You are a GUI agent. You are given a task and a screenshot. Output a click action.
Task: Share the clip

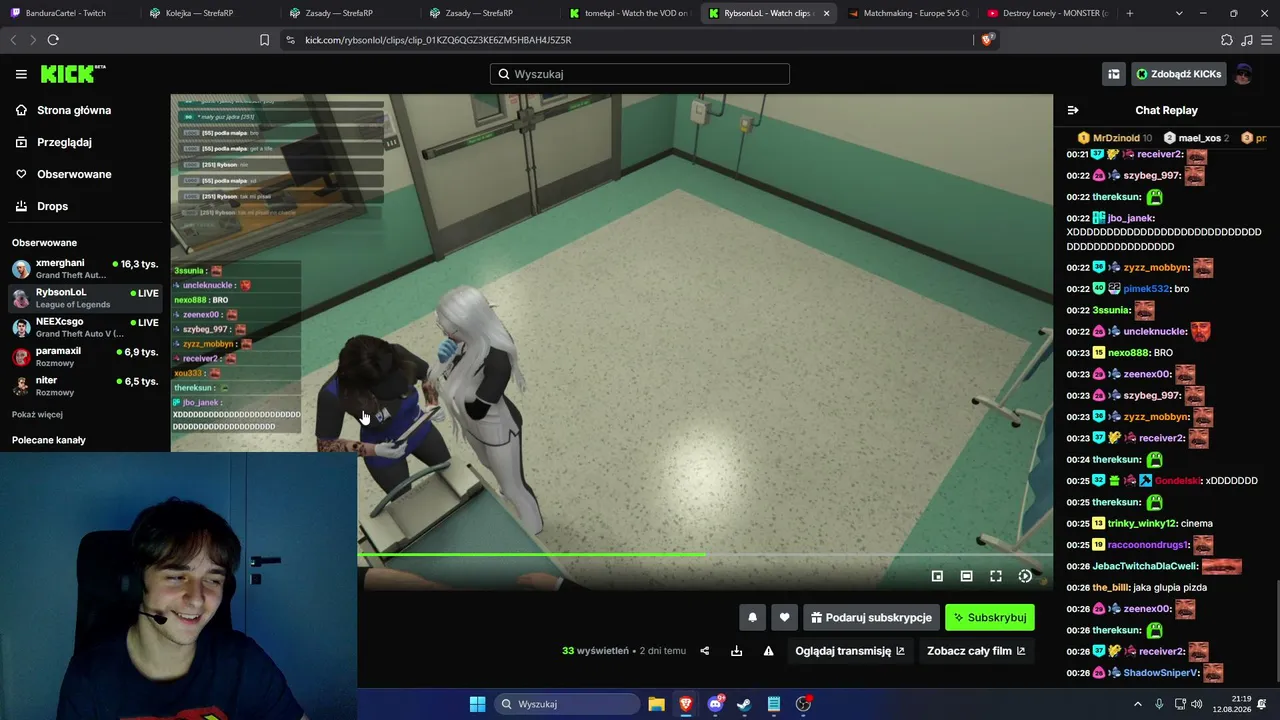point(705,651)
